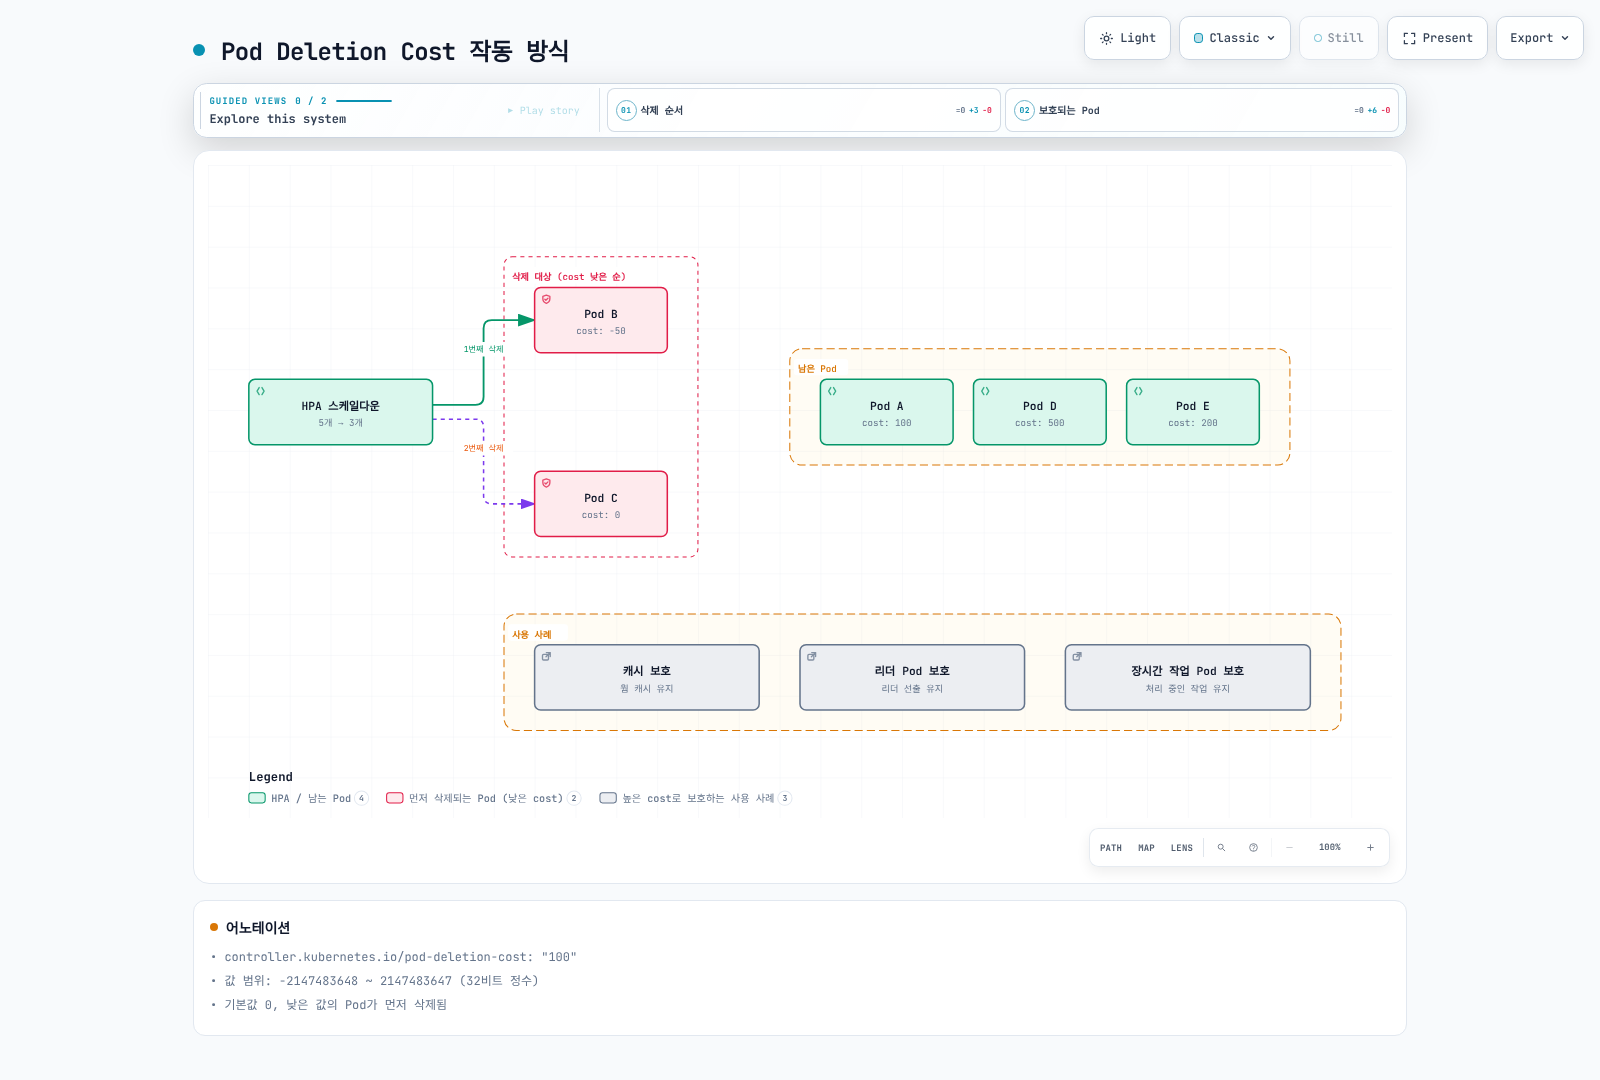Click the icon on 장시간 작업 Pod 보호 card
This screenshot has height=1080, width=1600.
pos(1077,657)
